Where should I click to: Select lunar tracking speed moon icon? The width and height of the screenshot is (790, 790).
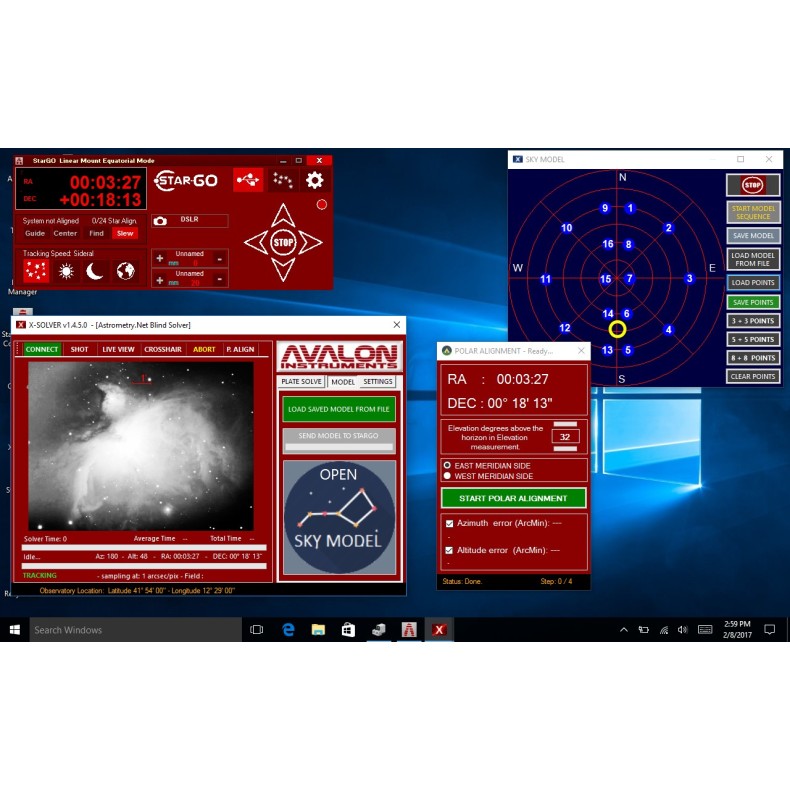coord(95,271)
